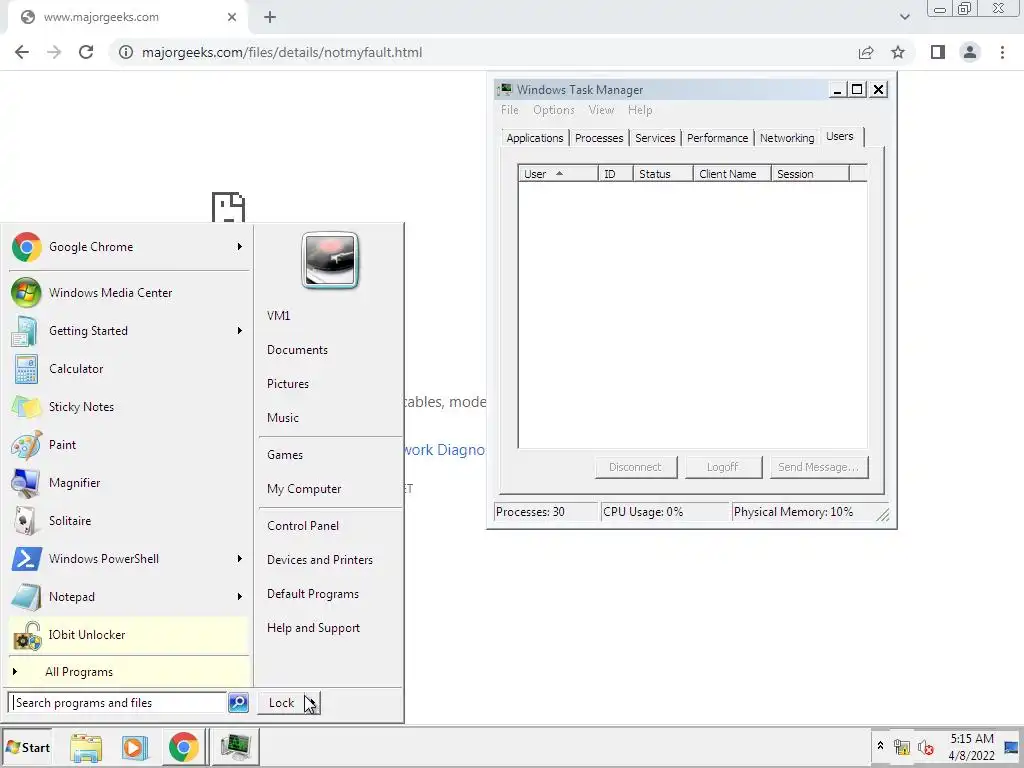1024x768 pixels.
Task: Reload the majorgeeks page
Action: click(x=86, y=52)
